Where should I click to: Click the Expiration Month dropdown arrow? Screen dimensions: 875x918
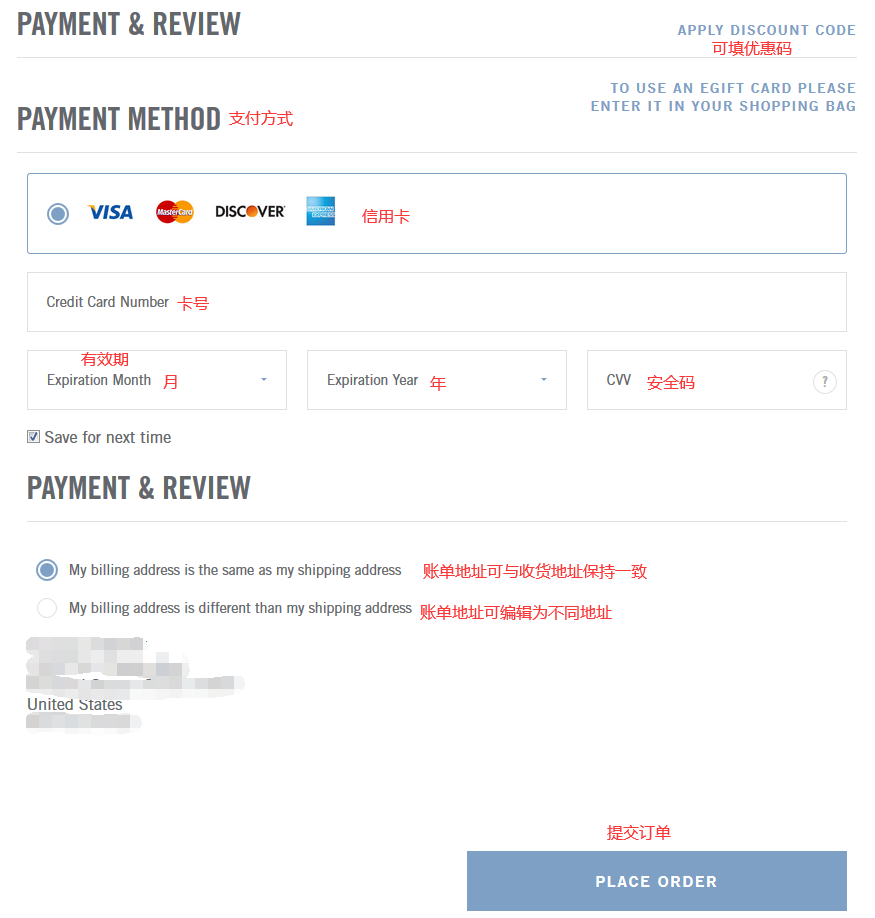(264, 380)
